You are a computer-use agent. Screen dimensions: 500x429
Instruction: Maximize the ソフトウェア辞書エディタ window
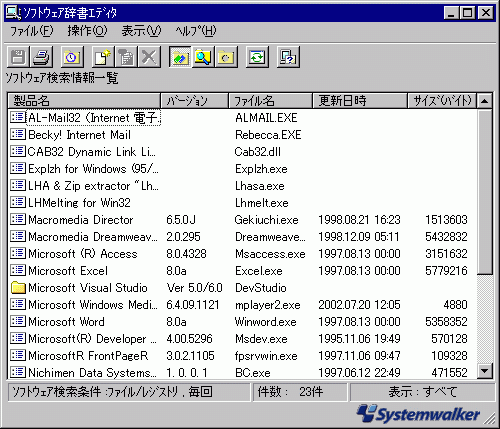click(x=468, y=13)
